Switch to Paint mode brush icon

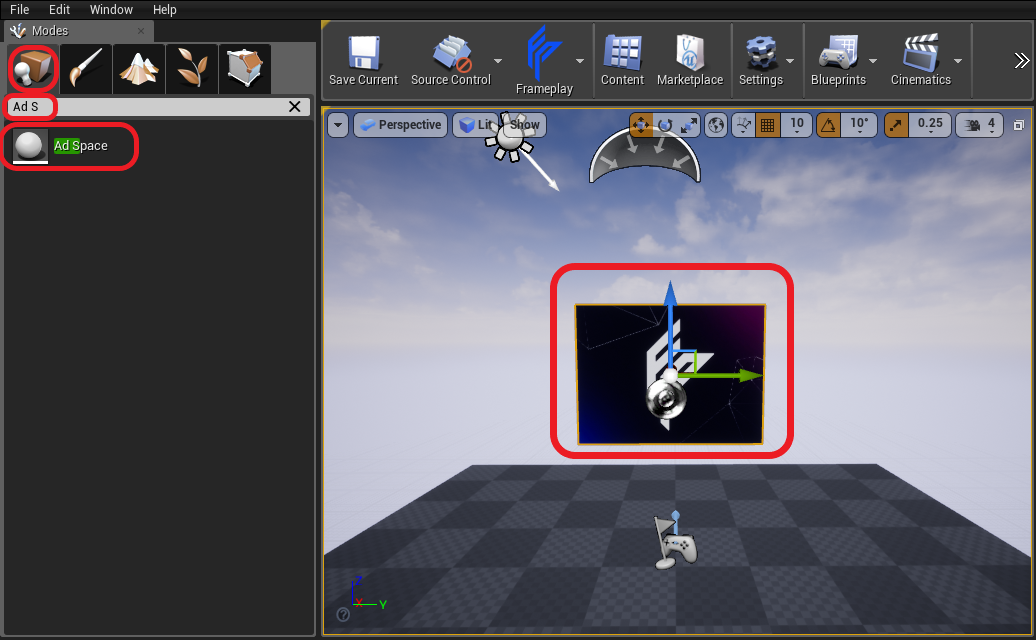pyautogui.click(x=86, y=69)
